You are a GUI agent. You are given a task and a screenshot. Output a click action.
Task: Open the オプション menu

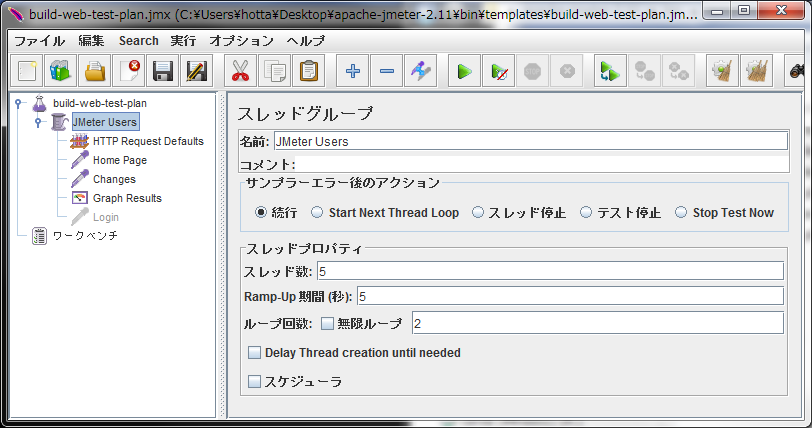[241, 40]
